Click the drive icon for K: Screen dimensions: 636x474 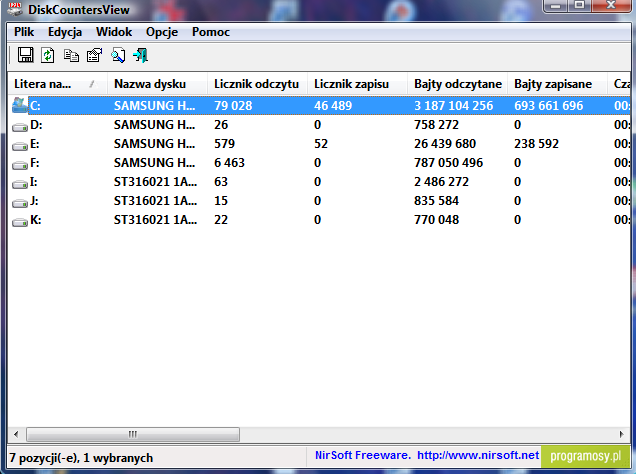19,222
